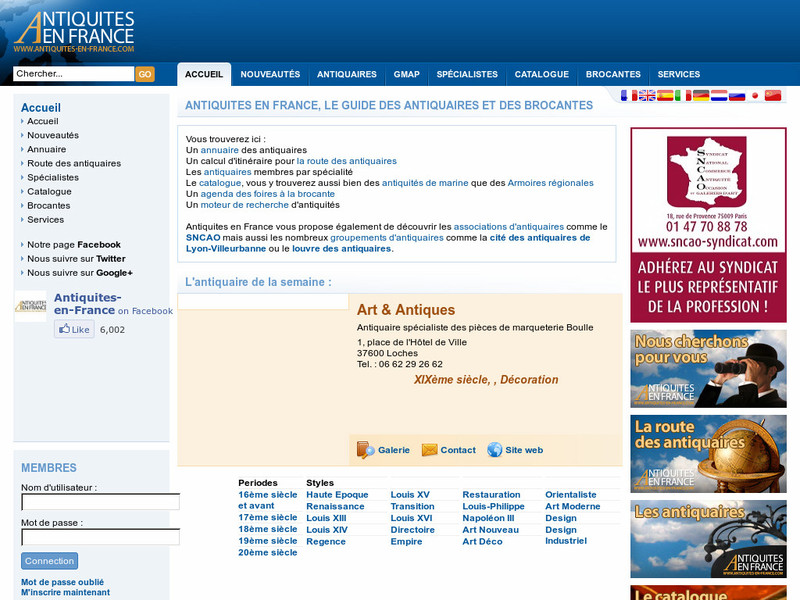This screenshot has height=600, width=800.
Task: Open the CATALOGUE tab
Action: tap(542, 74)
